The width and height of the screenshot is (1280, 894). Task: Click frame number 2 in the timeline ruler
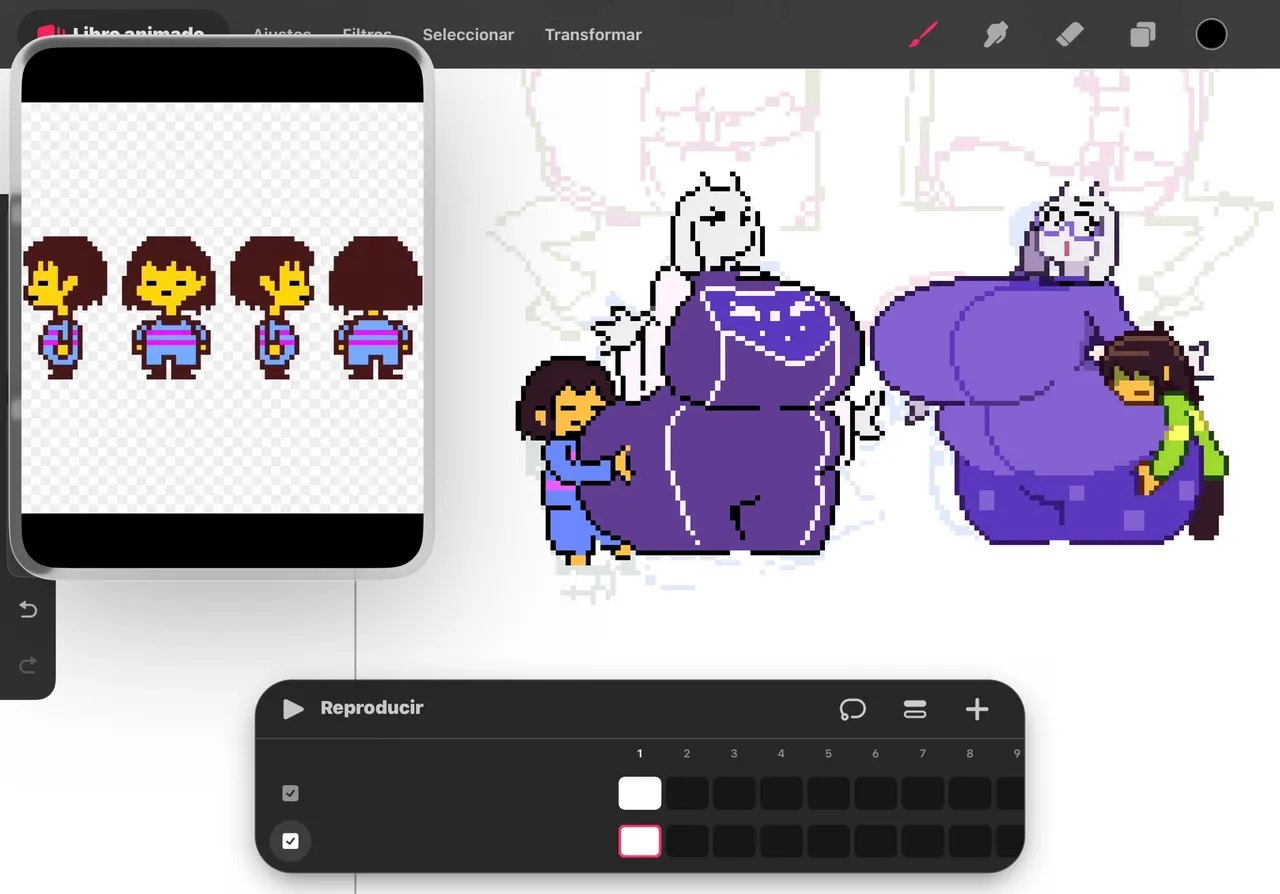point(687,754)
